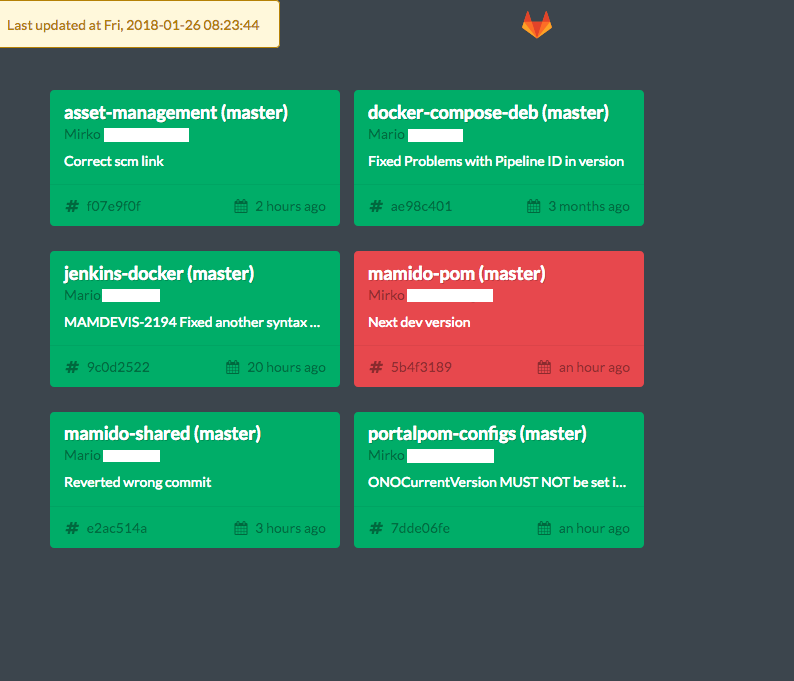Click calendar icon in mamido-pom card
This screenshot has height=681, width=794.
point(544,367)
